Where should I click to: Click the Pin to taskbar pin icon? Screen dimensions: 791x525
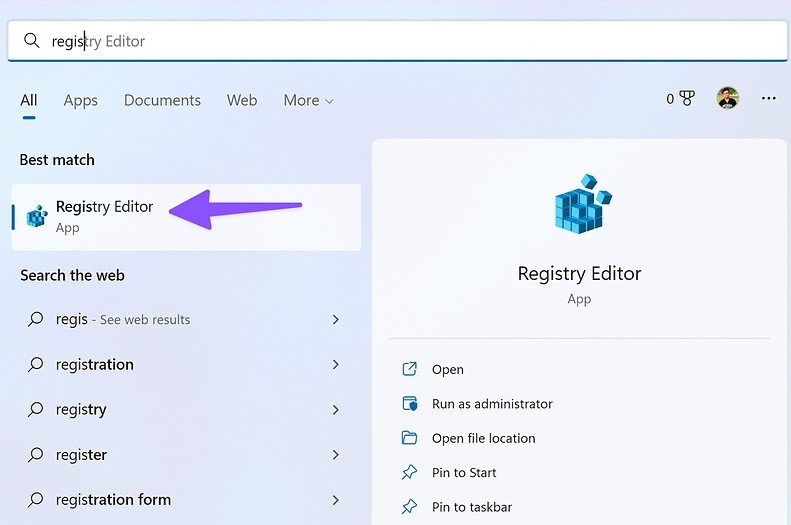tap(409, 506)
